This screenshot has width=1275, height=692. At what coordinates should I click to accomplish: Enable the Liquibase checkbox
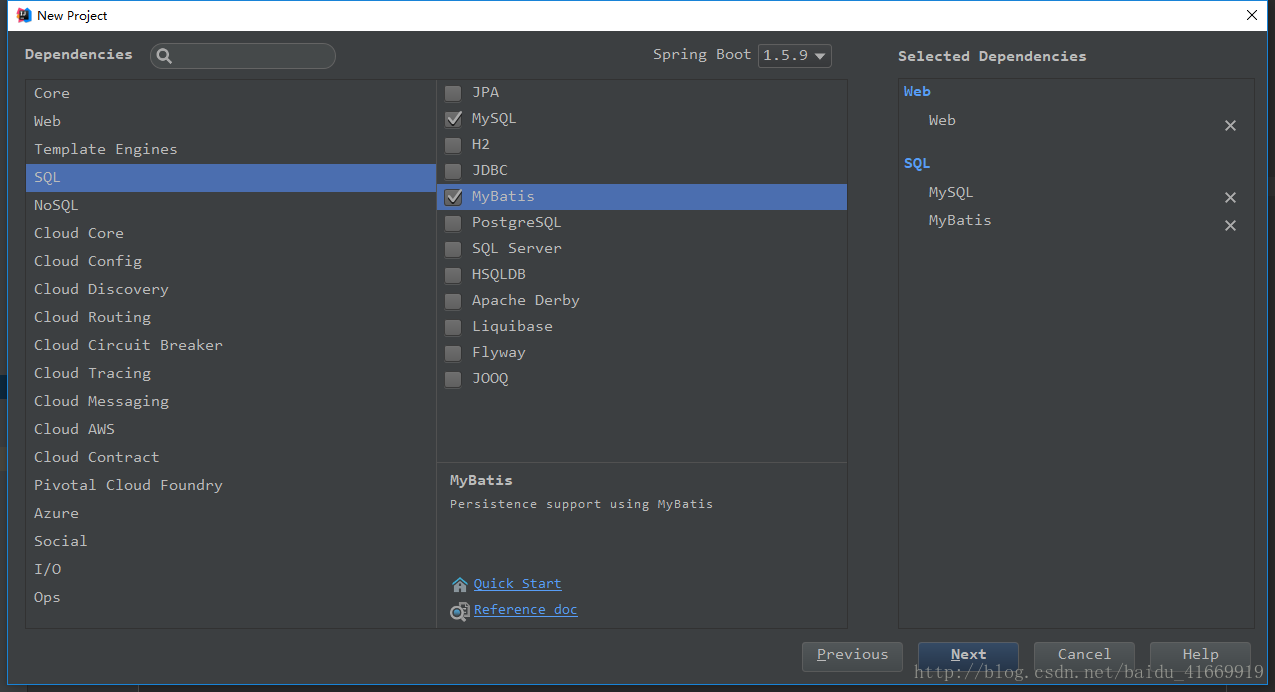point(453,327)
